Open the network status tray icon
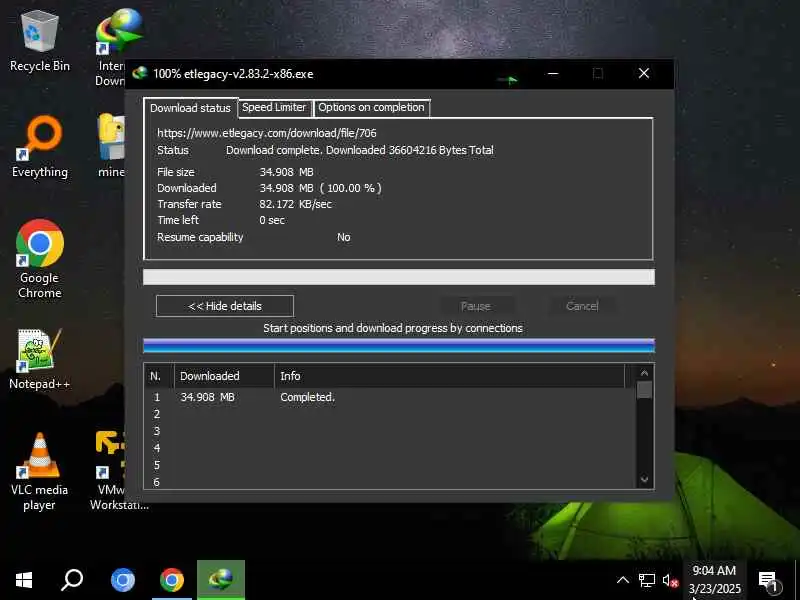The width and height of the screenshot is (800, 600). point(647,580)
